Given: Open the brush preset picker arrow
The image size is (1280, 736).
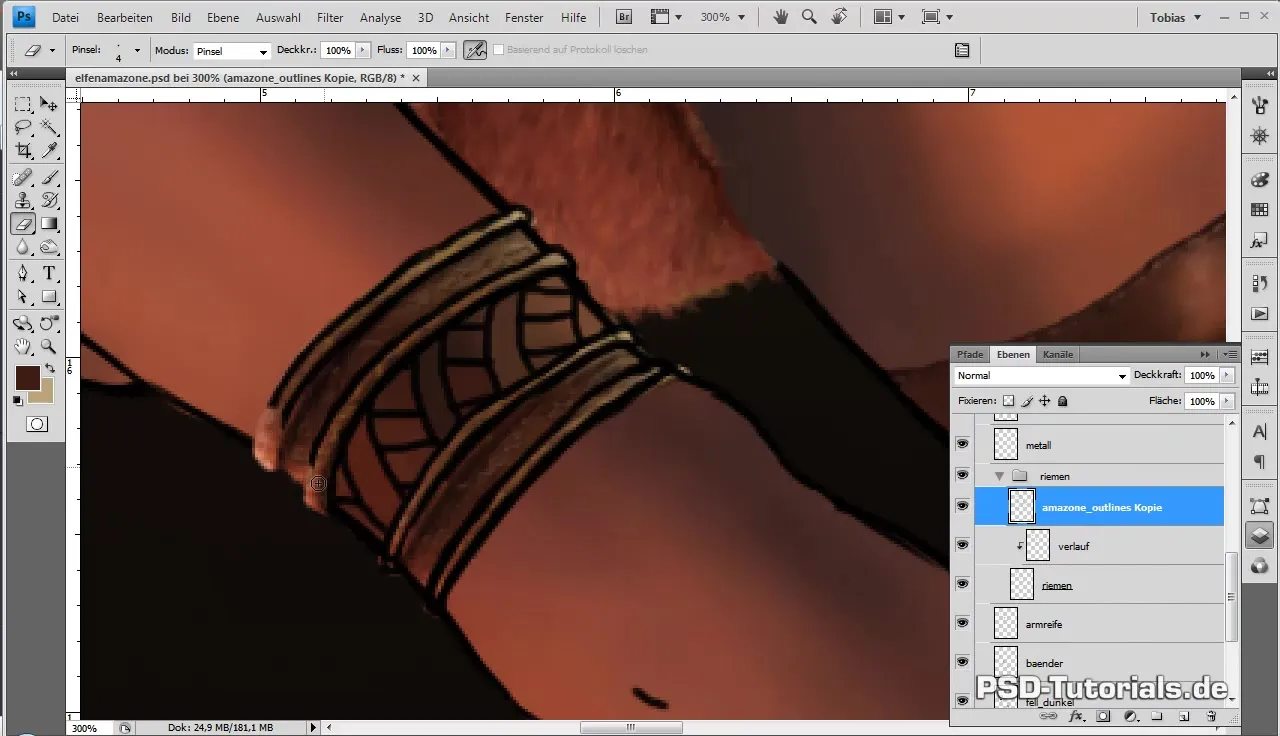Looking at the screenshot, I should pyautogui.click(x=137, y=50).
